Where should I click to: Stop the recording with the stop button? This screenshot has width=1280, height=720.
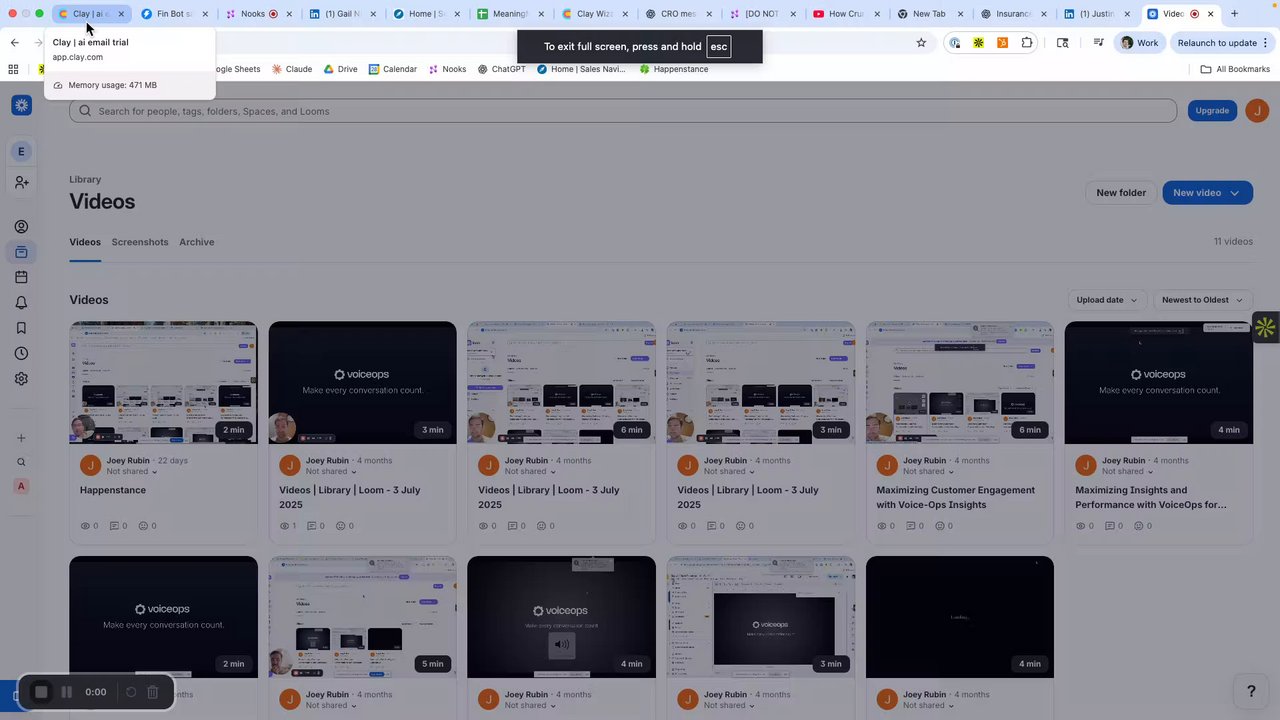click(x=41, y=692)
